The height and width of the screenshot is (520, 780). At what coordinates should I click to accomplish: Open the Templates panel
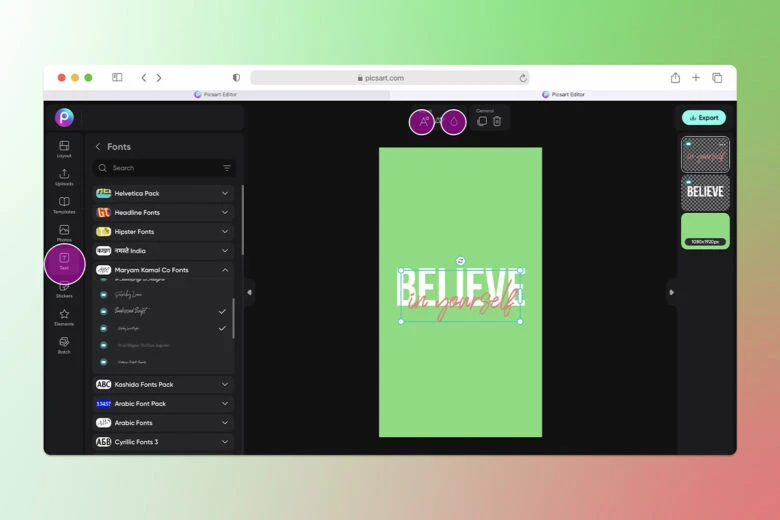(x=64, y=205)
